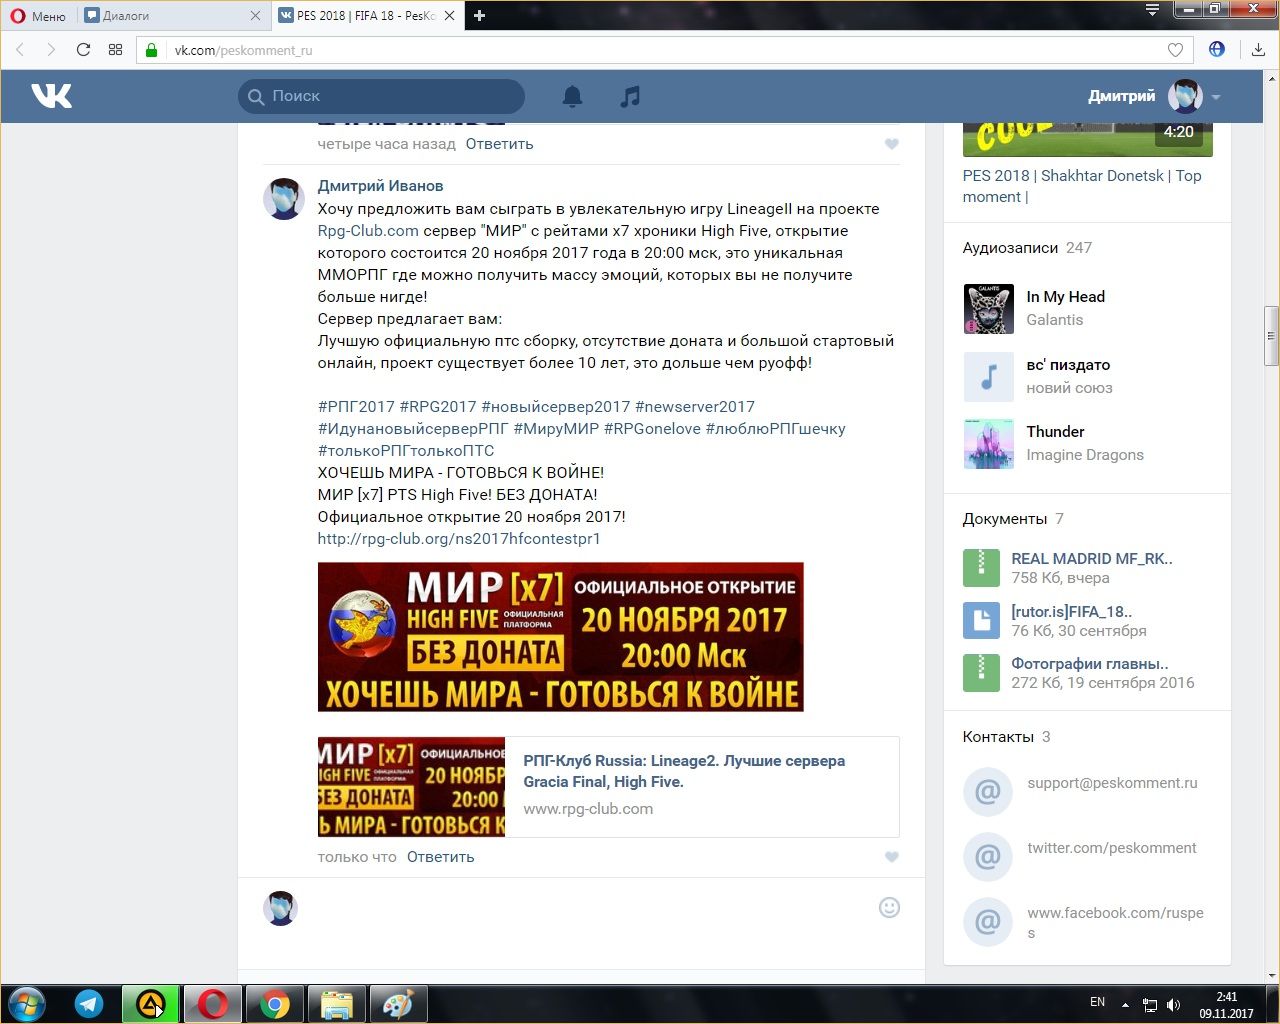Viewport: 1280px width, 1024px height.
Task: Open the notifications bell
Action: tap(572, 96)
